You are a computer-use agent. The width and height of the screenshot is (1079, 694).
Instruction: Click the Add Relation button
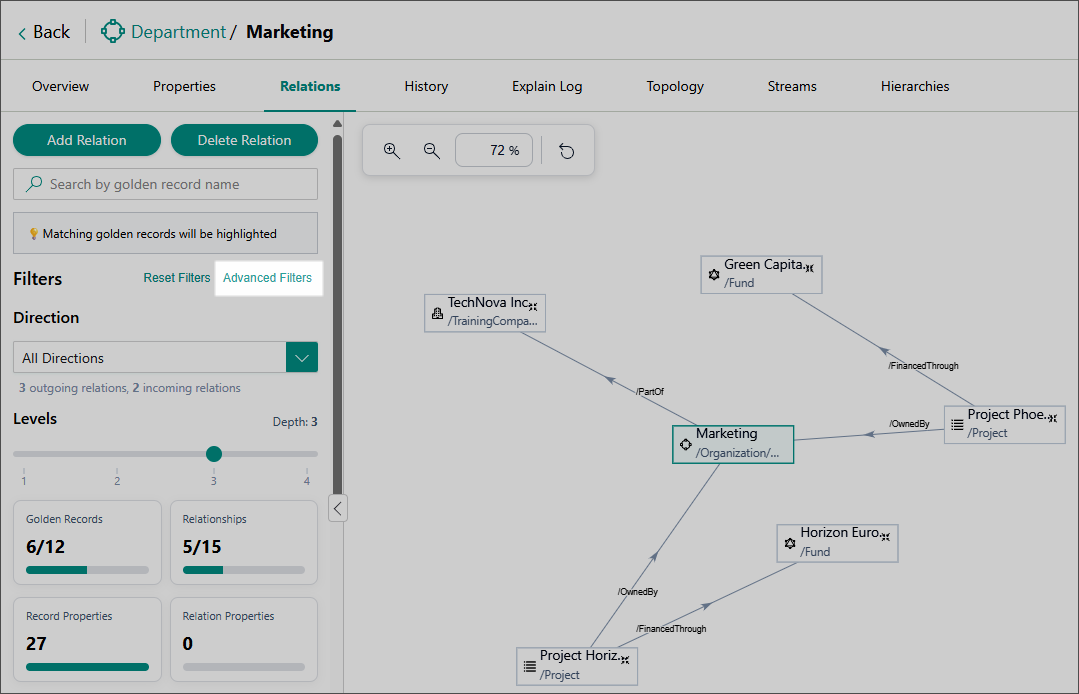(87, 141)
